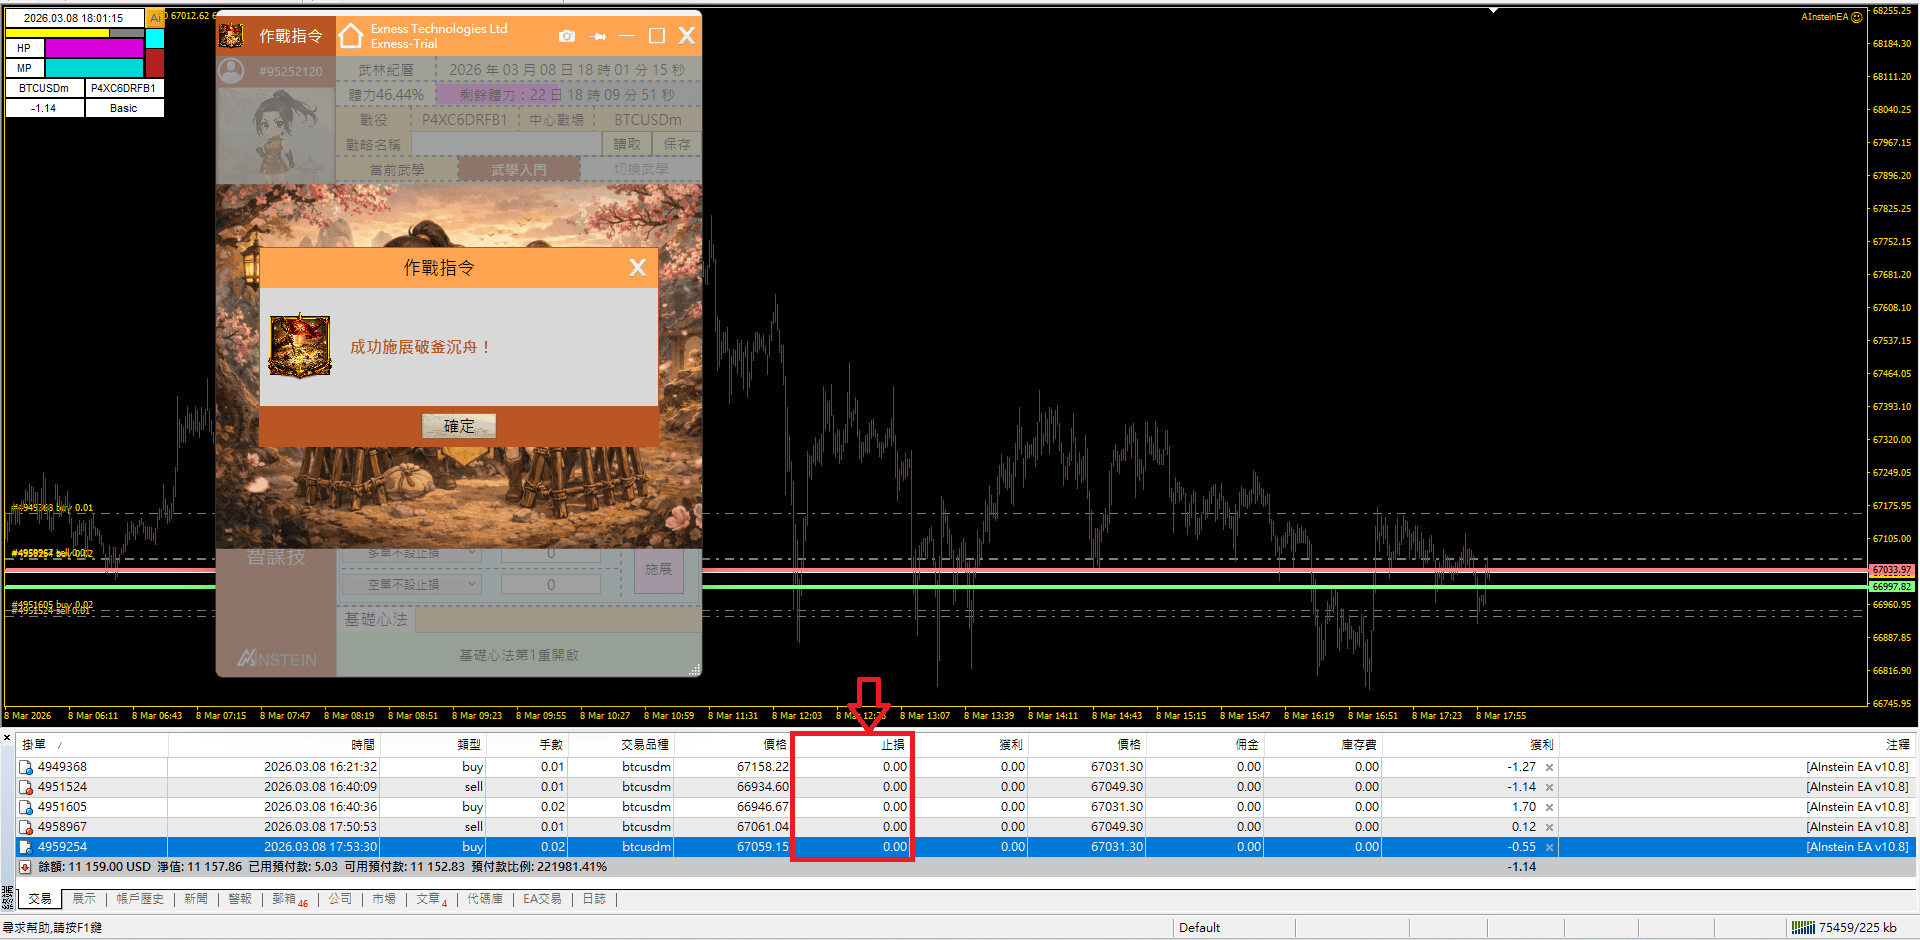Open the 日誌 tab
The width and height of the screenshot is (1920, 940).
tap(594, 899)
